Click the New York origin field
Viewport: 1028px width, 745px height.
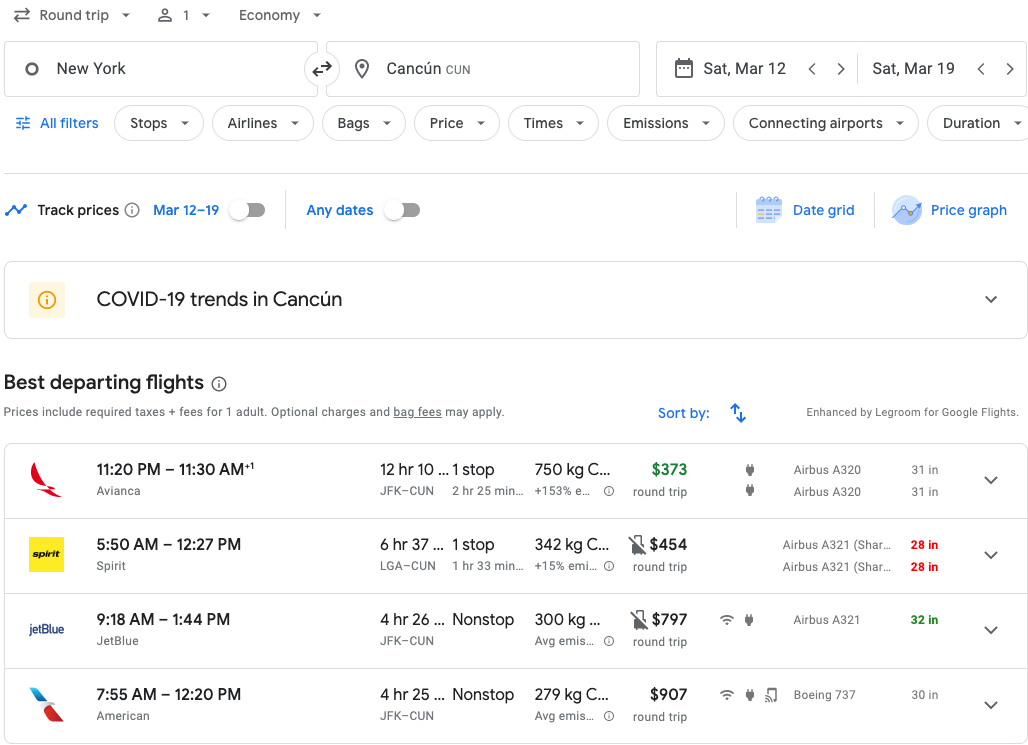(160, 69)
